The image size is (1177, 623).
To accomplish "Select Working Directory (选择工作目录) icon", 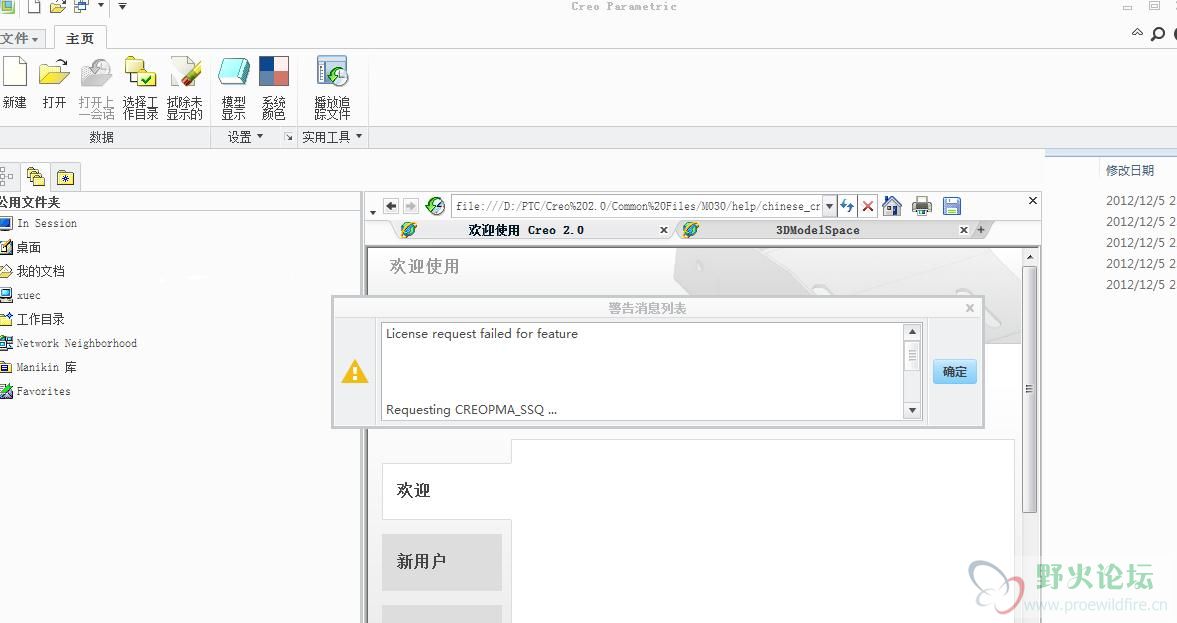I will click(140, 72).
